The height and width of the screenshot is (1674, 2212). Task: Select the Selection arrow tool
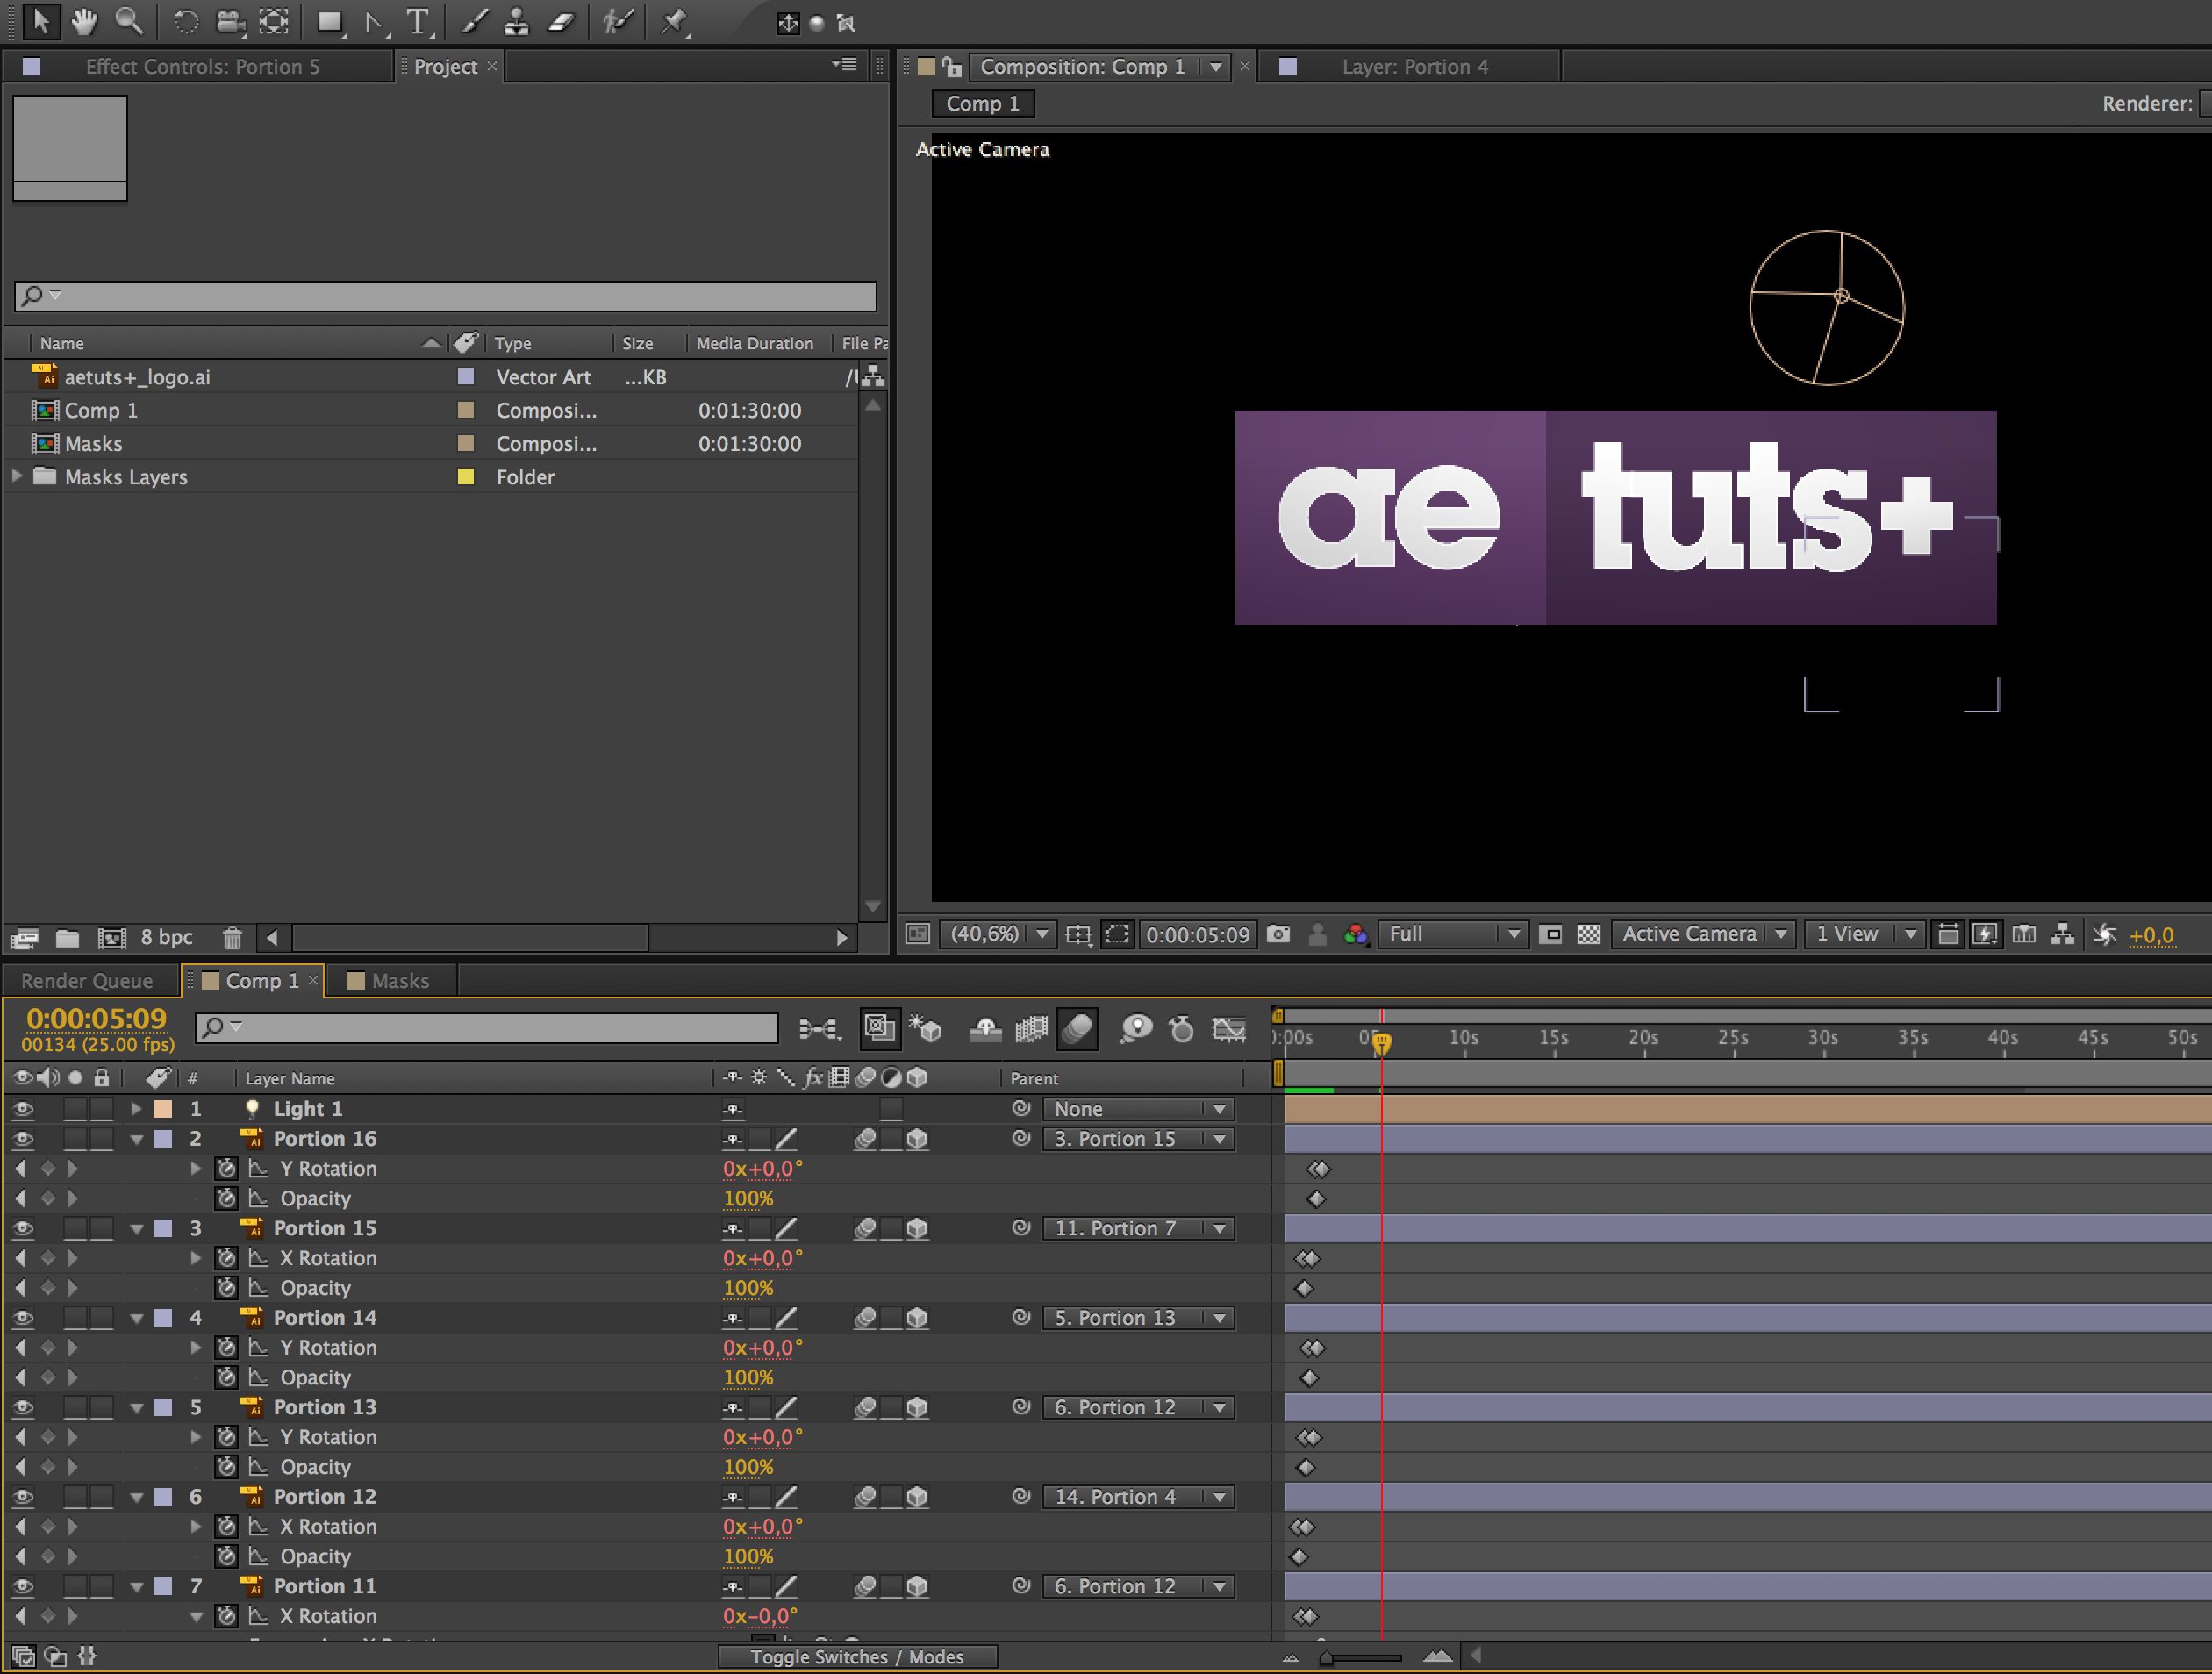[x=41, y=20]
